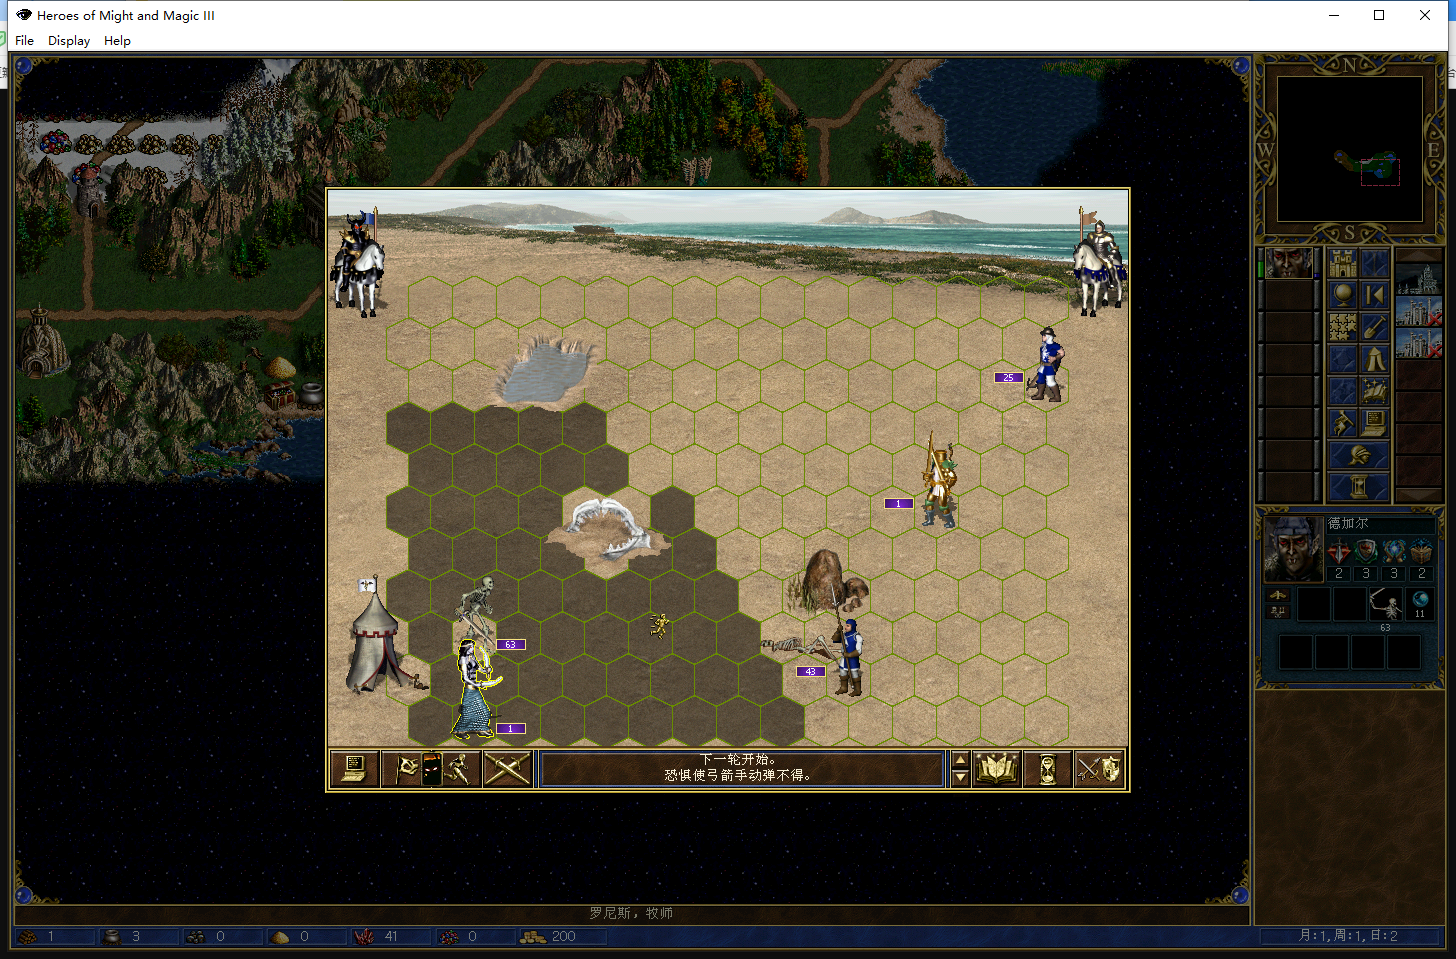Viewport: 1456px width, 959px height.
Task: Click end turn hourglass in side panel
Action: [x=1359, y=487]
